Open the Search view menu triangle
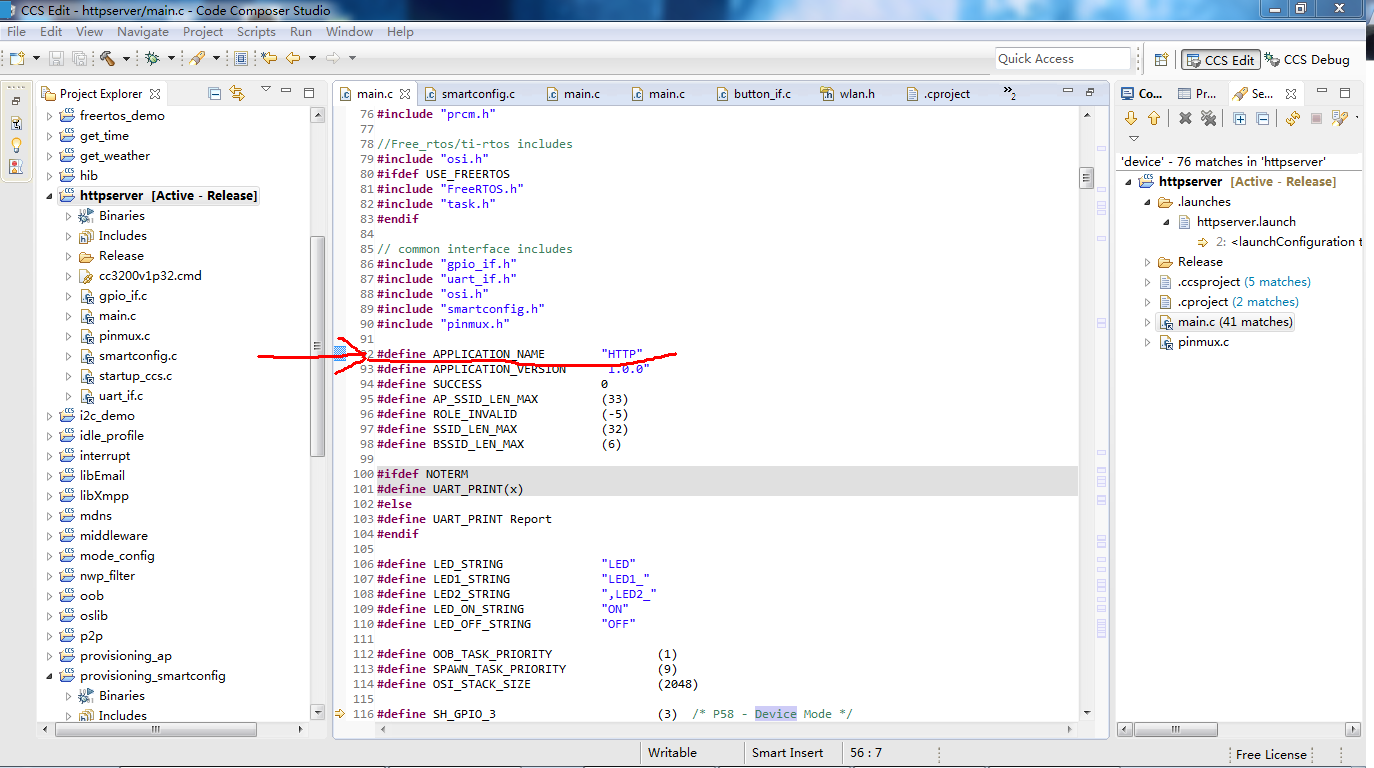Screen dimensions: 1374x768 coord(1133,139)
